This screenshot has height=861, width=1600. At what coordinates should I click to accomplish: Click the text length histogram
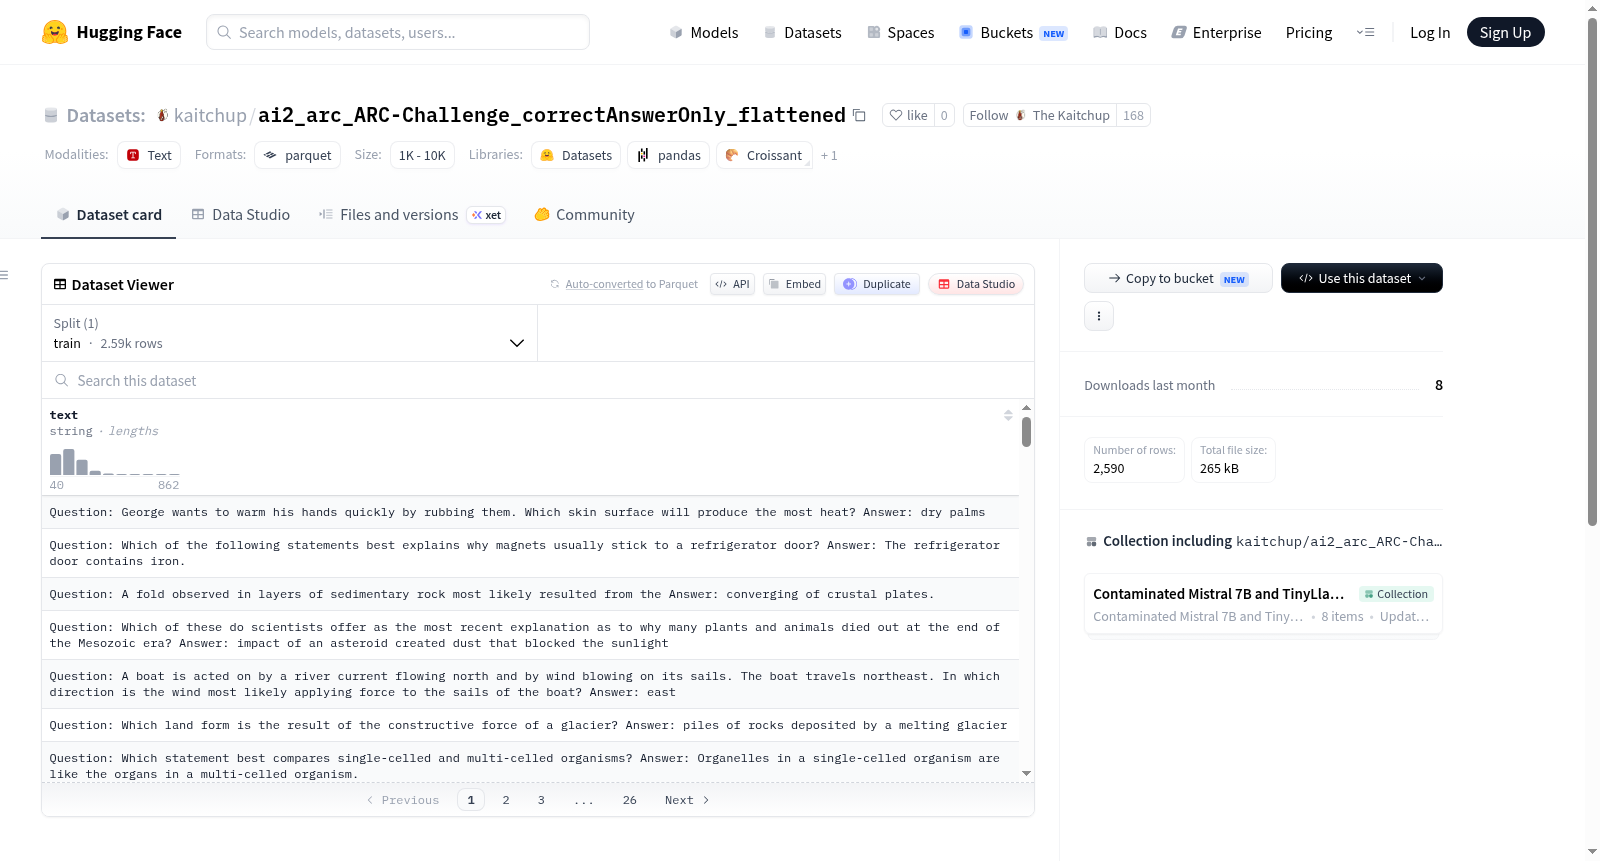(x=114, y=461)
